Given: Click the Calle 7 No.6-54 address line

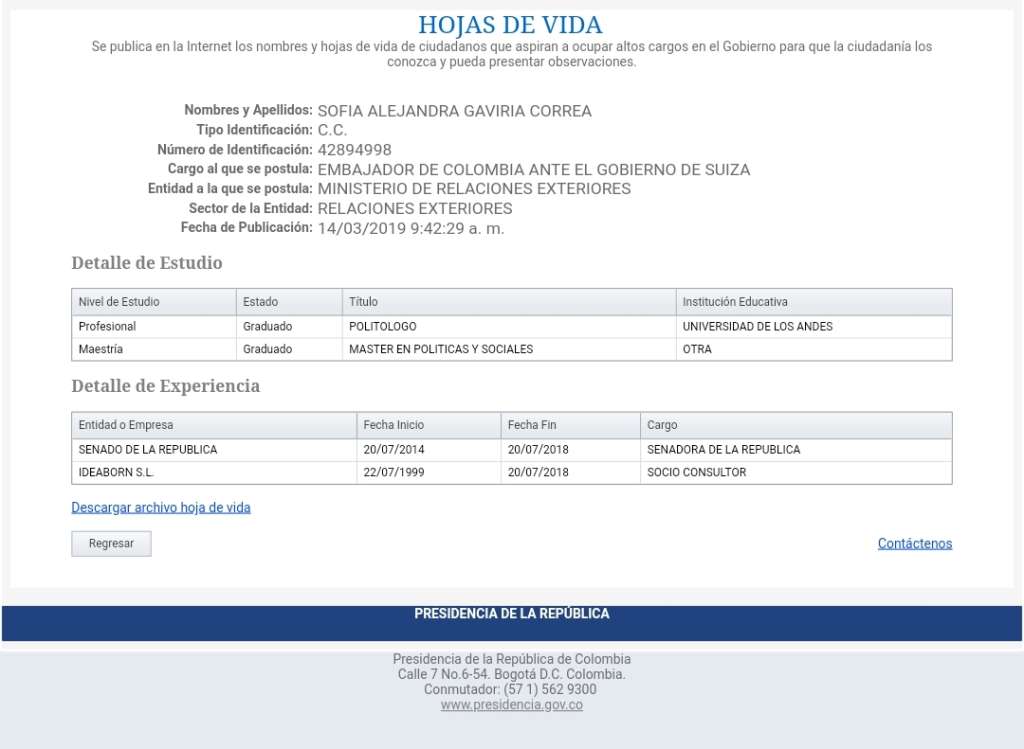Looking at the screenshot, I should [x=511, y=674].
